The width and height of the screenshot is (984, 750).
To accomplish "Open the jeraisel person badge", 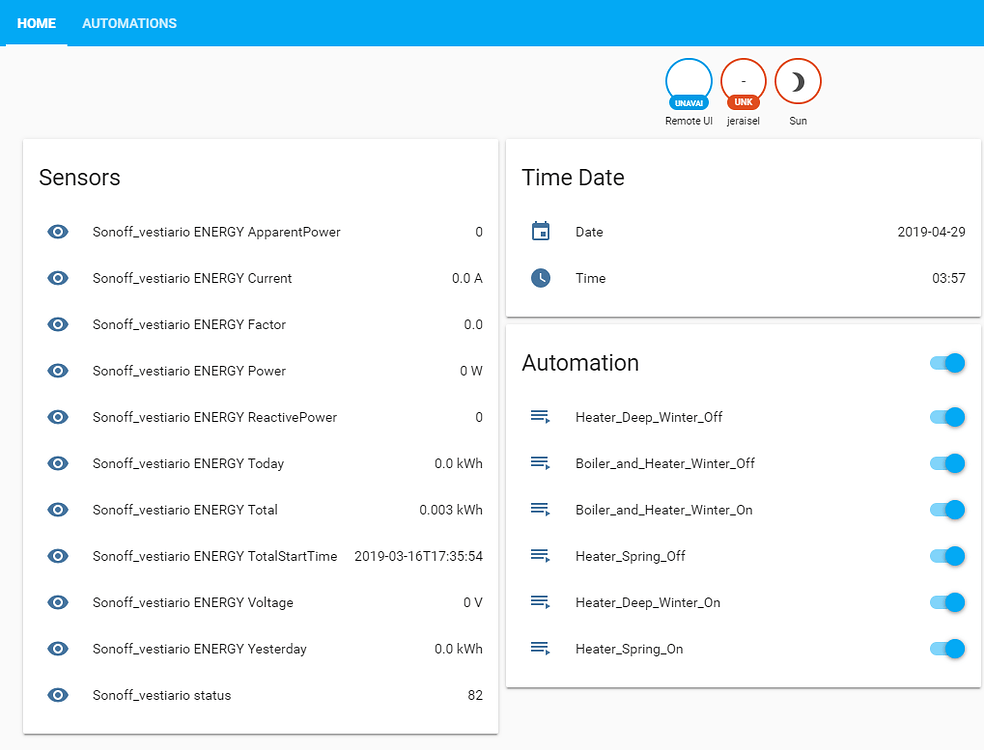I will click(x=743, y=80).
